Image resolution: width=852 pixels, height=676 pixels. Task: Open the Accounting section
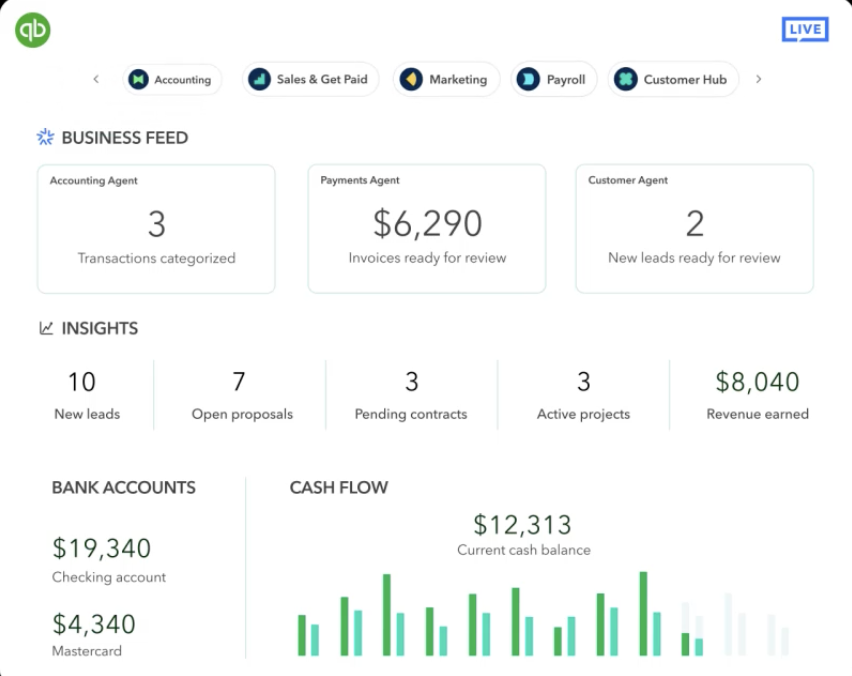click(x=172, y=79)
